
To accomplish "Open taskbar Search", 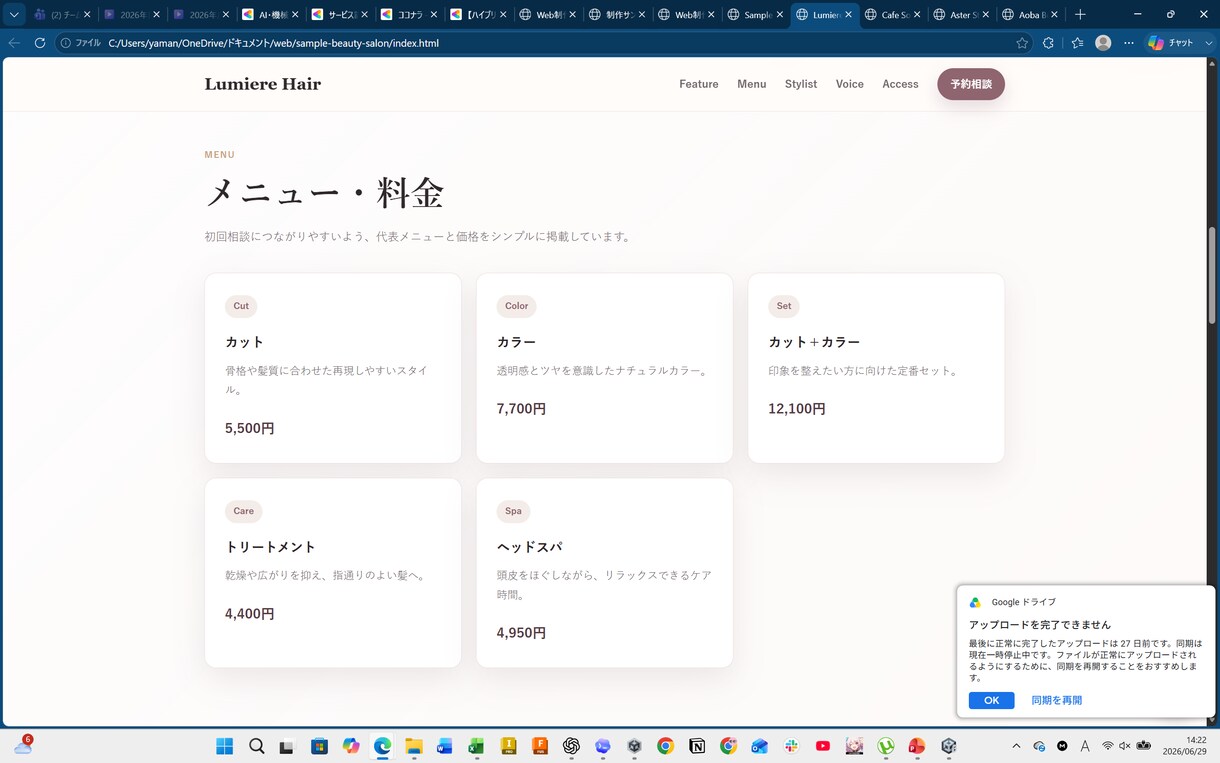I will (x=257, y=746).
